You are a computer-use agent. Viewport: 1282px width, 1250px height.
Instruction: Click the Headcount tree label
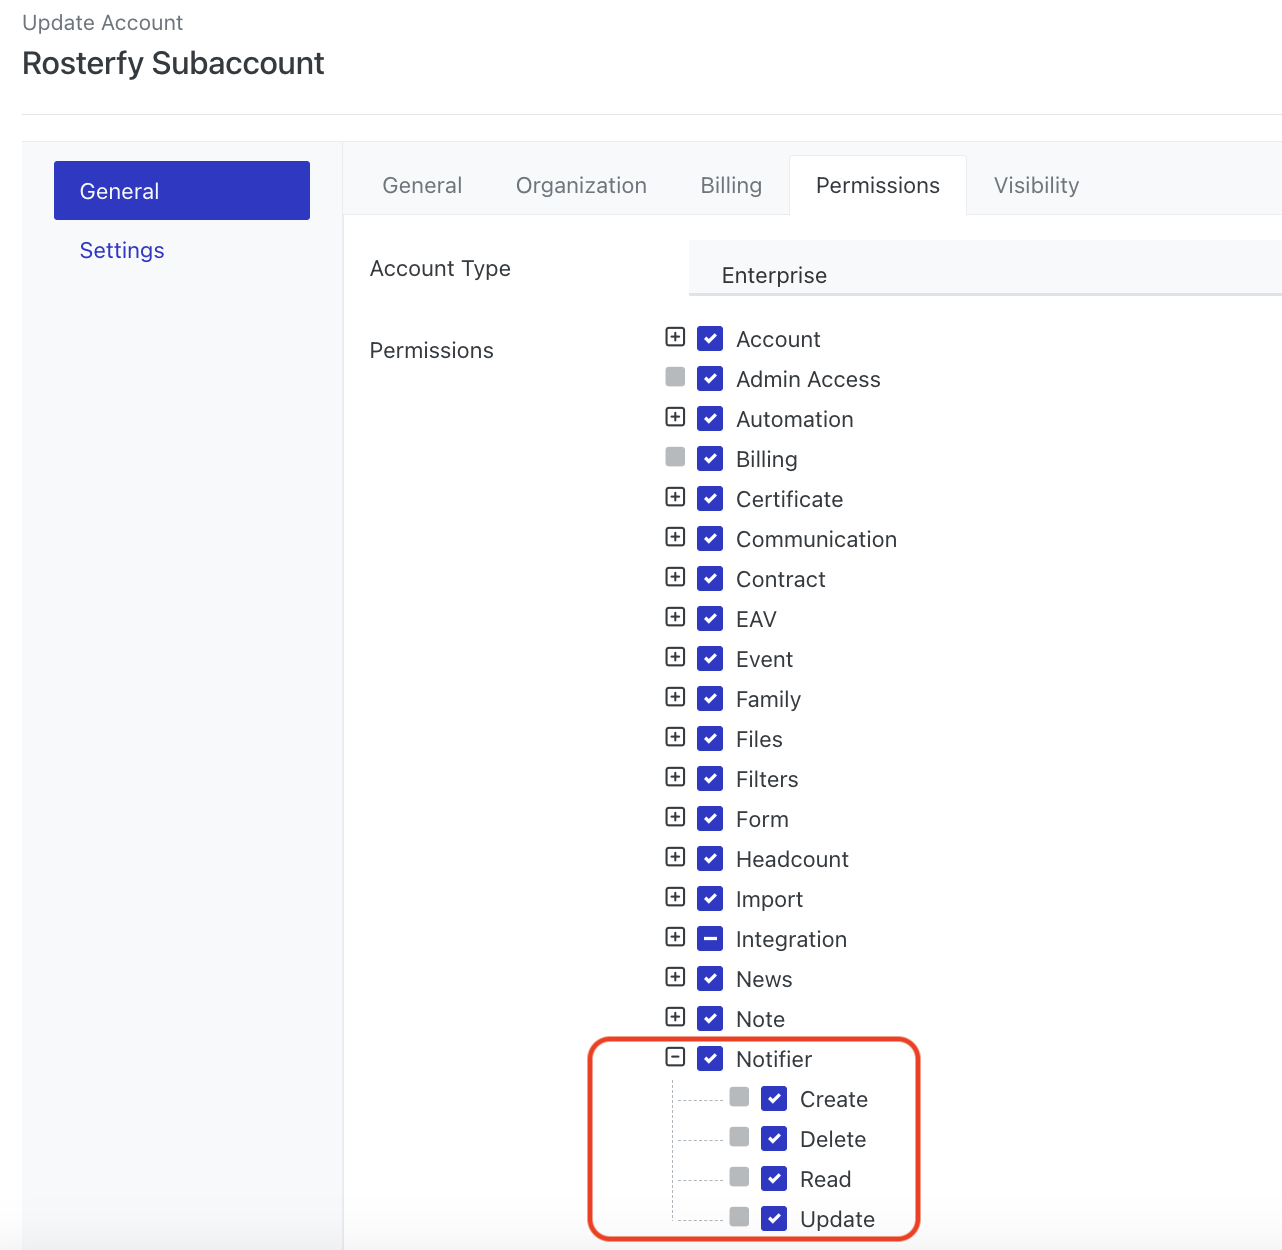[792, 859]
